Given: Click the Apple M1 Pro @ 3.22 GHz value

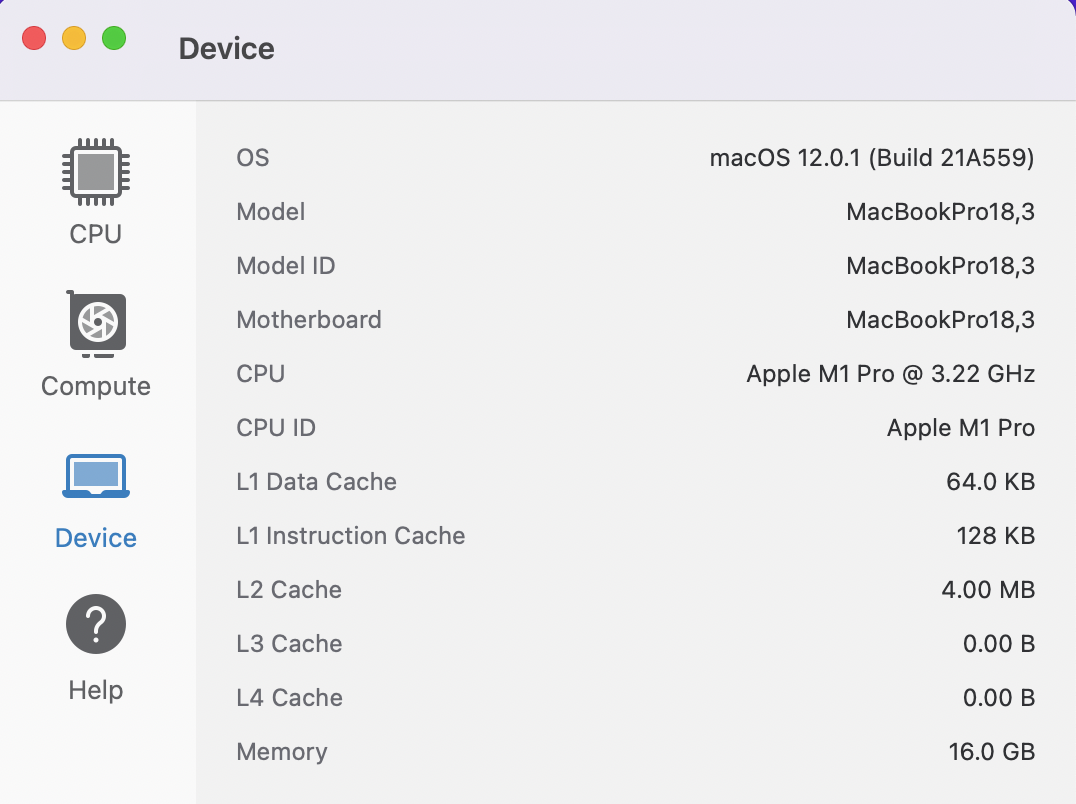Looking at the screenshot, I should (890, 374).
